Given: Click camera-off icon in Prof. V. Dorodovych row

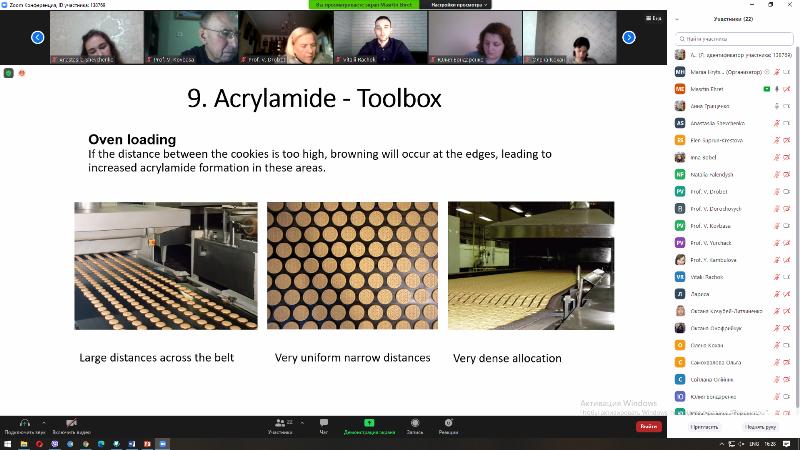Looking at the screenshot, I should [786, 209].
